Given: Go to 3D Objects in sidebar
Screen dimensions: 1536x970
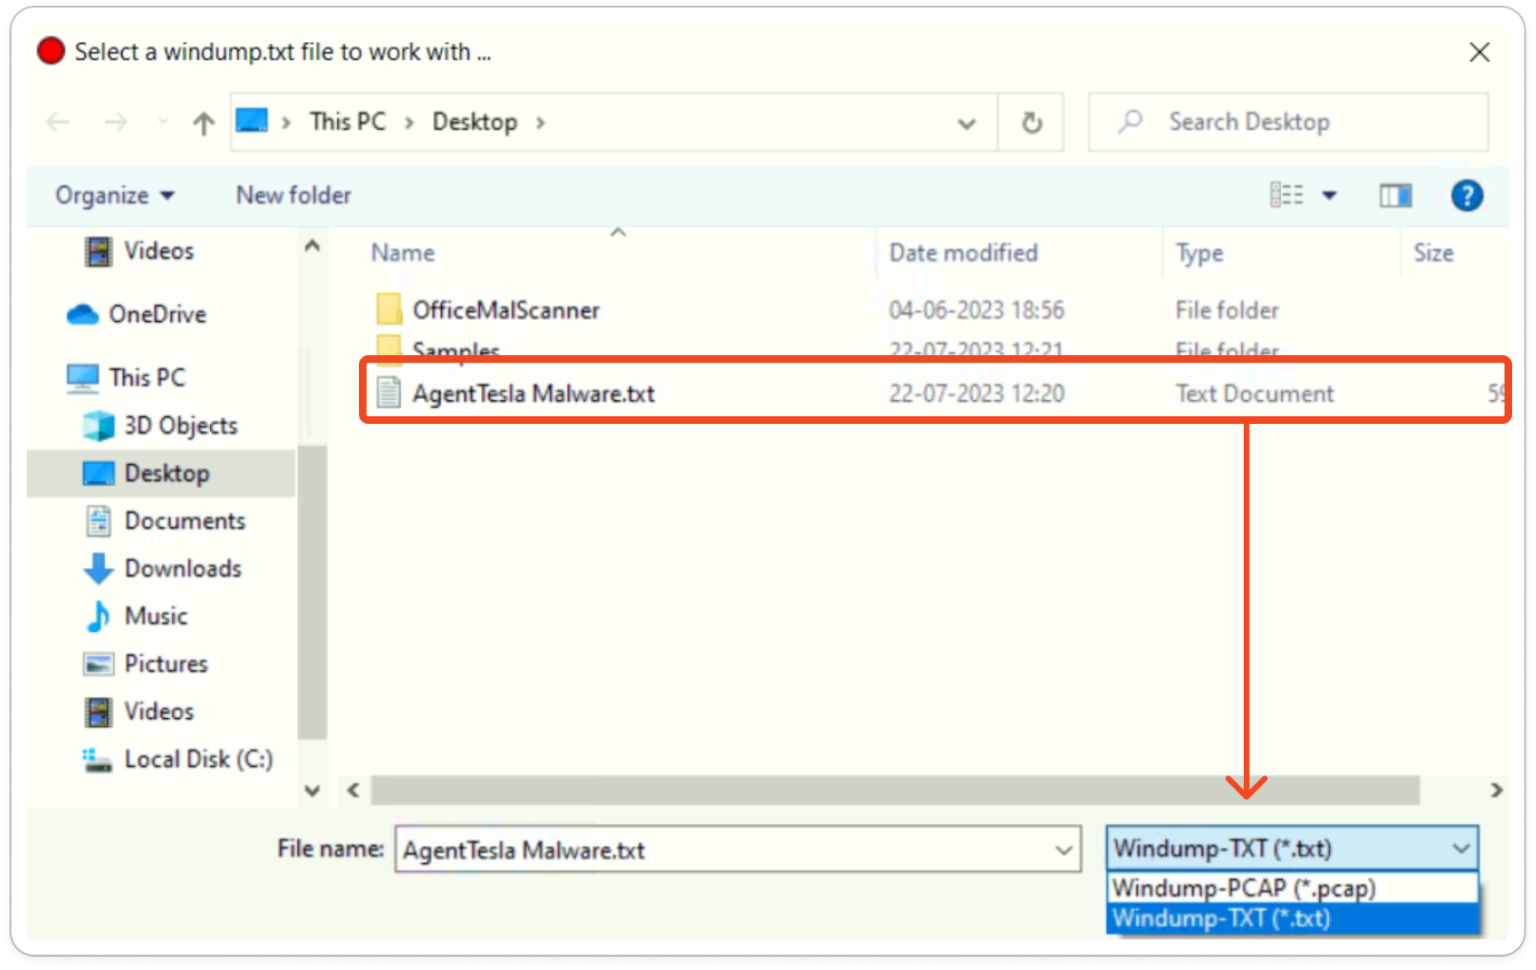Looking at the screenshot, I should click(x=180, y=426).
